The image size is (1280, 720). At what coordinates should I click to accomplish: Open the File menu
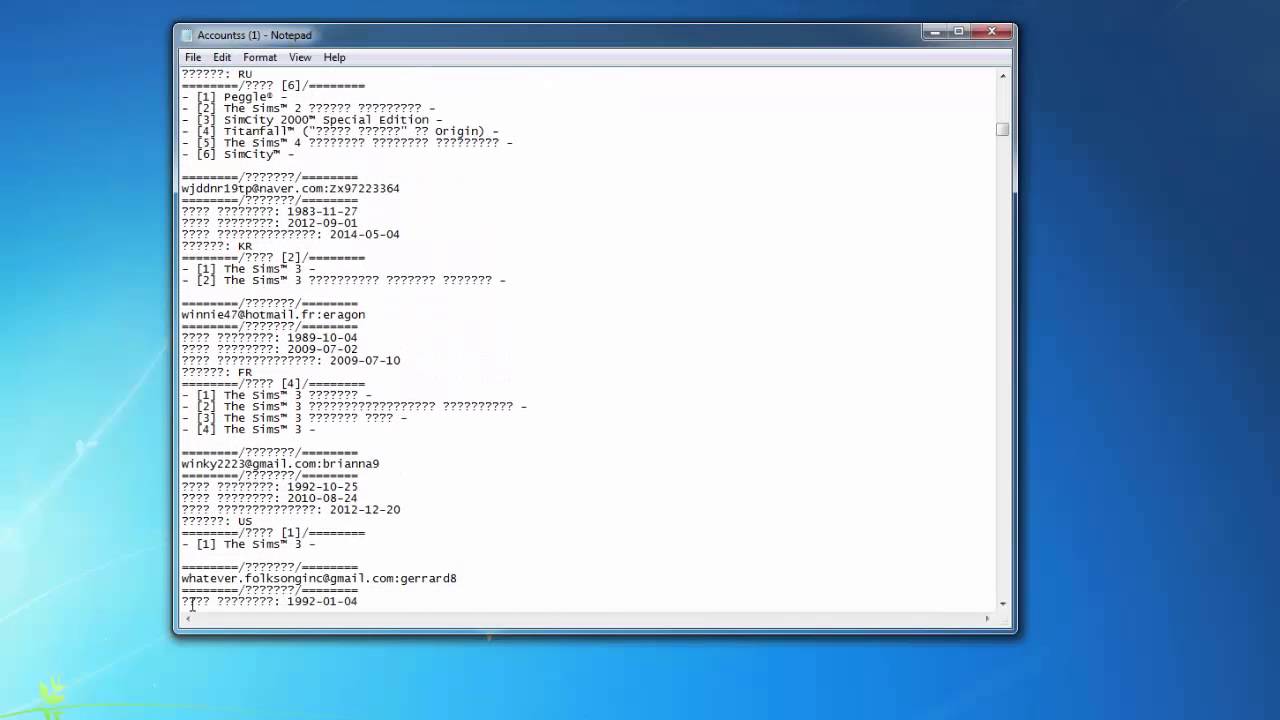point(193,57)
